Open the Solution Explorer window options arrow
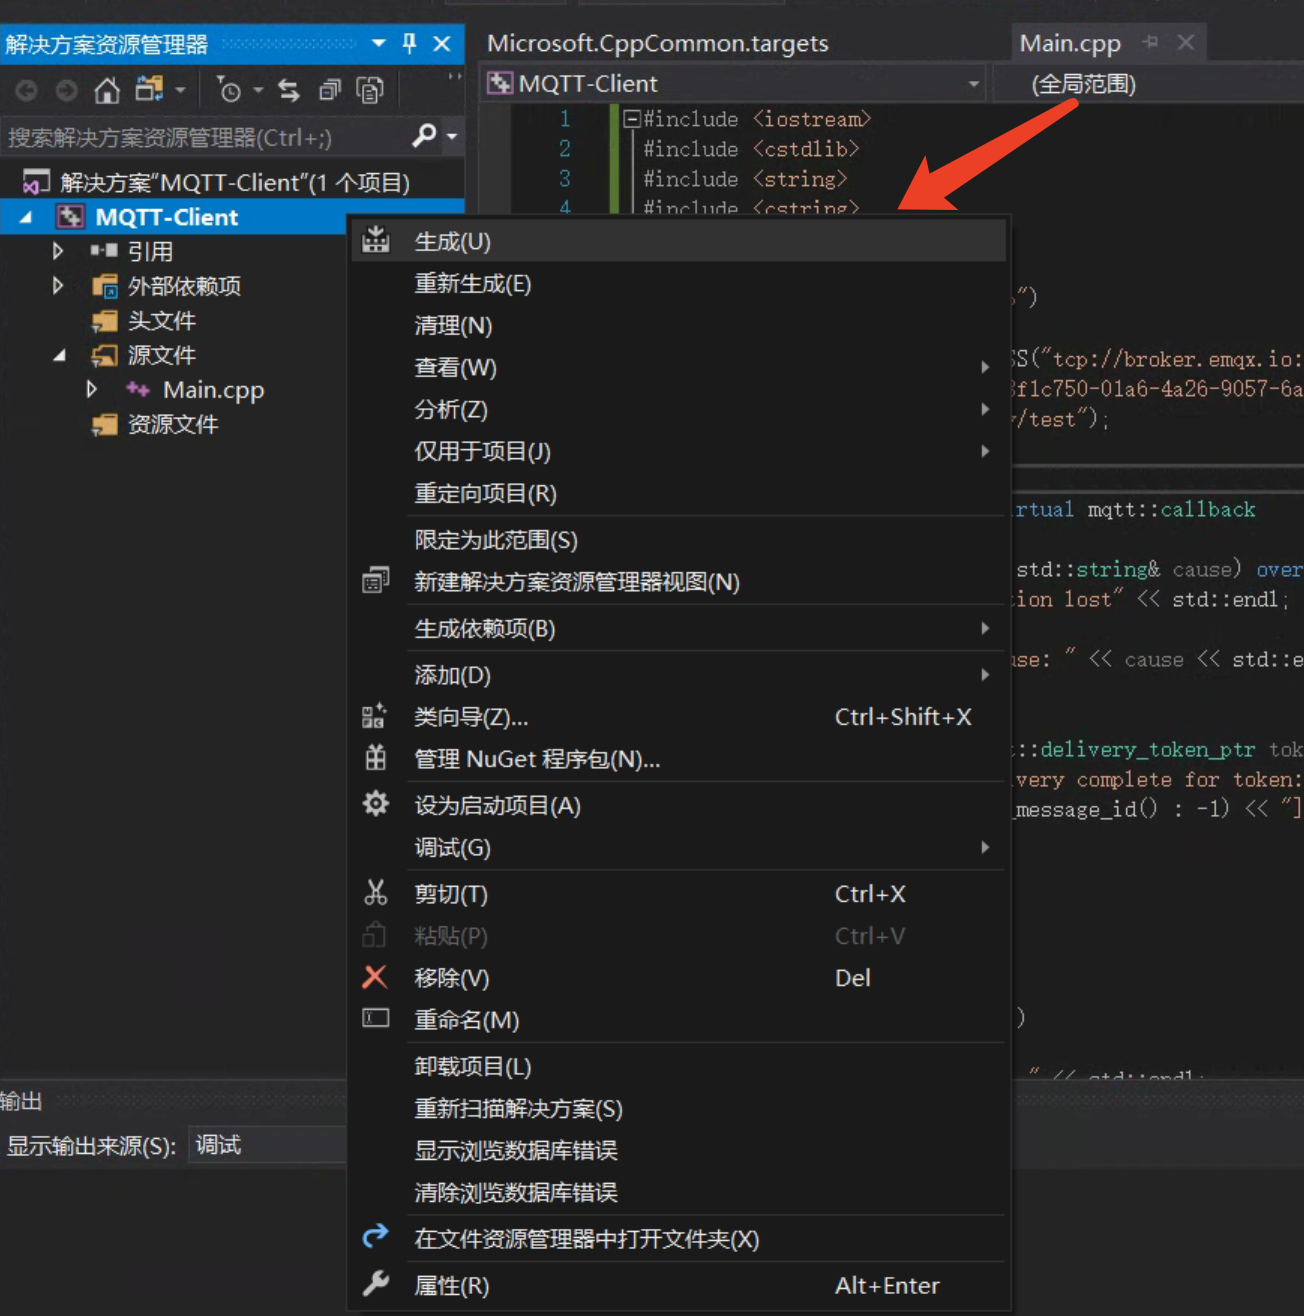The image size is (1304, 1316). pos(379,43)
